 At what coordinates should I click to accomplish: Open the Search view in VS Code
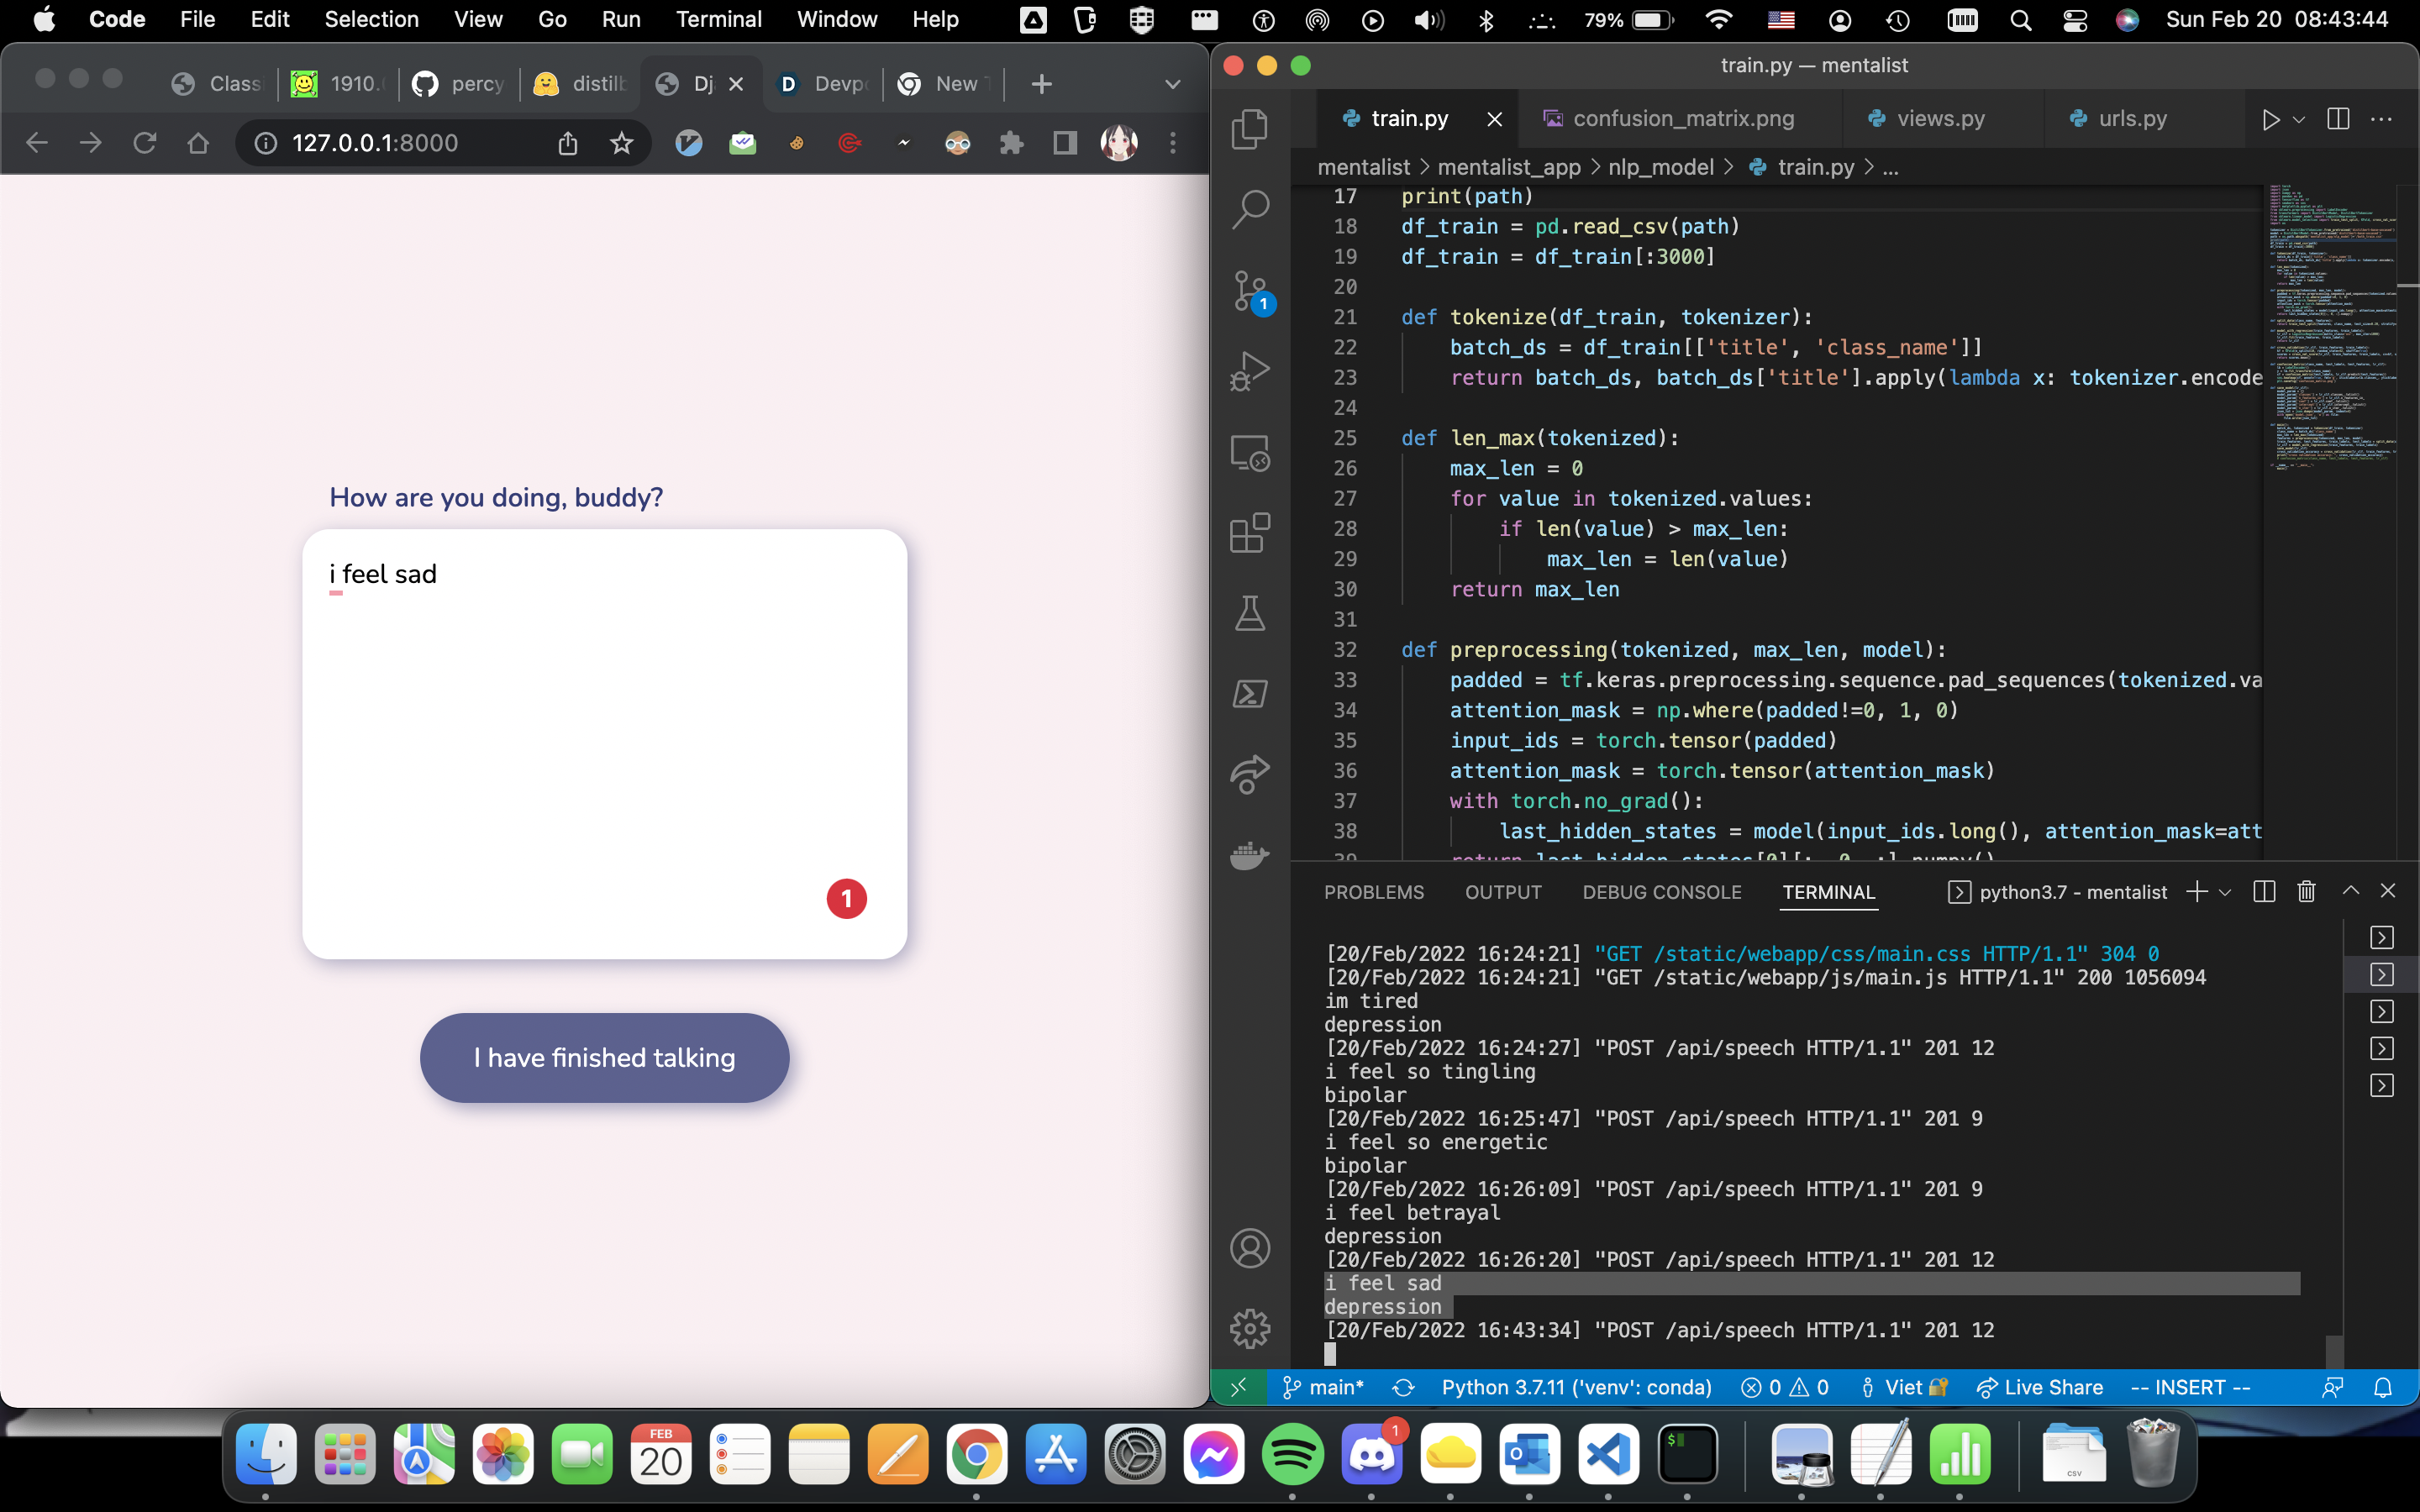point(1249,209)
